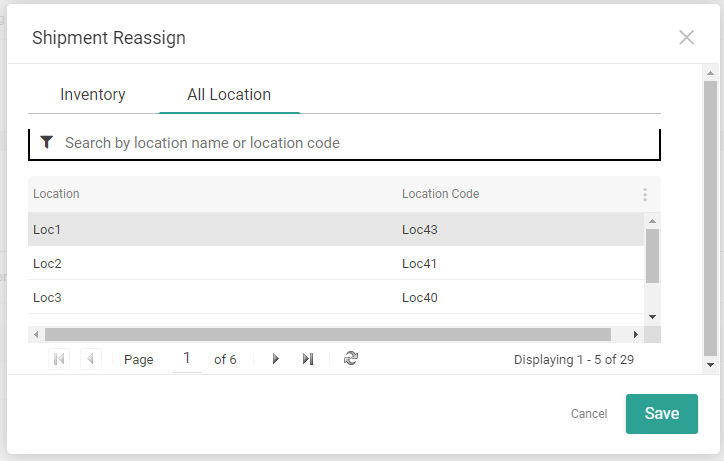Click the grid vertical scrollbar up arrow
Image resolution: width=724 pixels, height=461 pixels.
point(652,221)
